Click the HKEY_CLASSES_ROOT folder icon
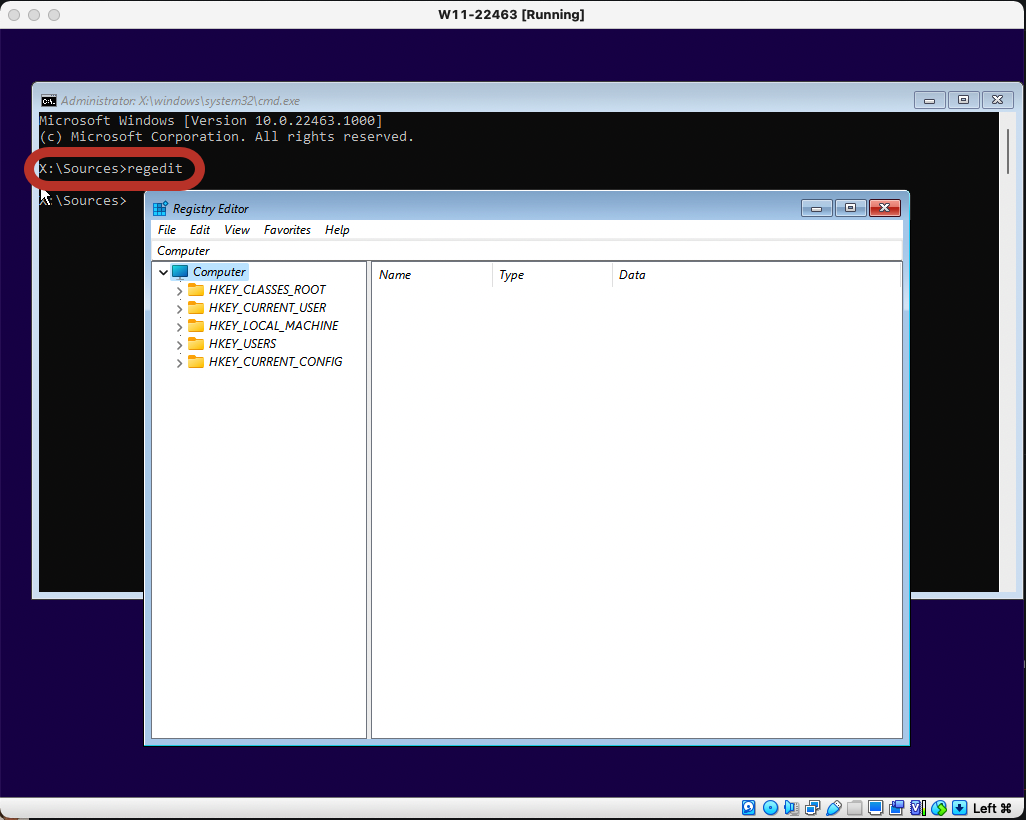1026x820 pixels. tap(196, 289)
